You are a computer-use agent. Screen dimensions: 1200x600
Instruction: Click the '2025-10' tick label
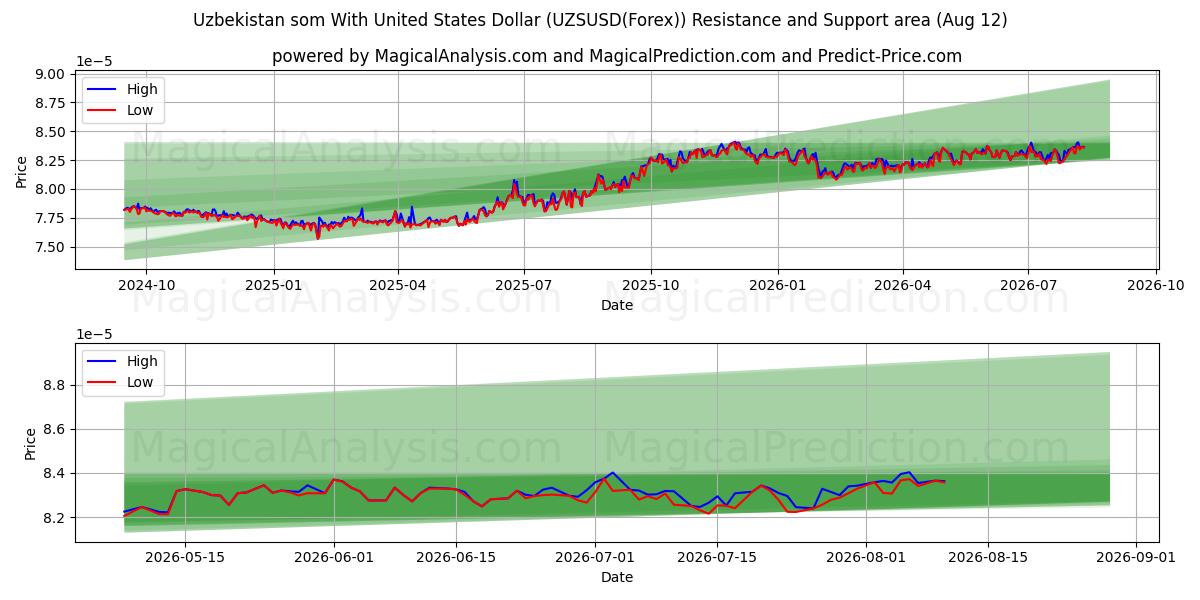[x=651, y=286]
